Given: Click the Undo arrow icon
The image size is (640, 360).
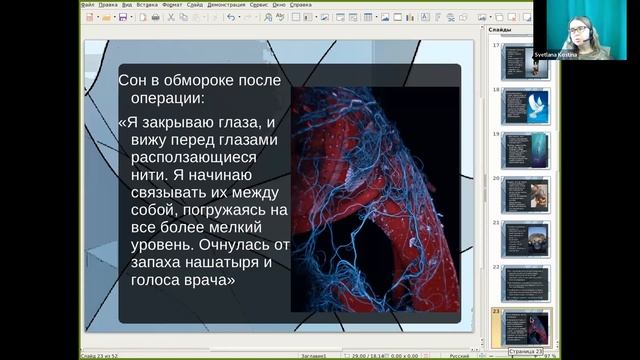Looking at the screenshot, I should click(x=231, y=17).
